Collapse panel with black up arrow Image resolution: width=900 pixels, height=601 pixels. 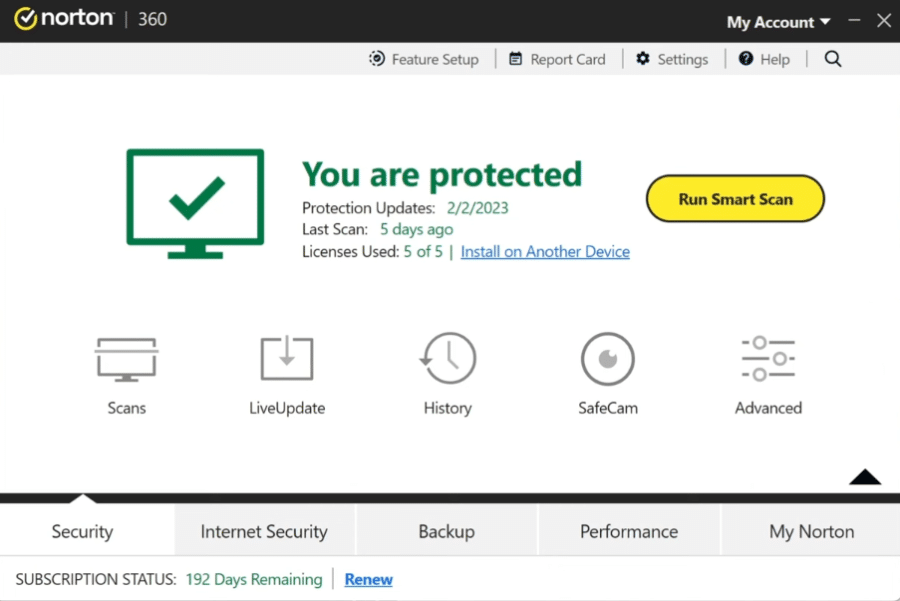tap(865, 477)
